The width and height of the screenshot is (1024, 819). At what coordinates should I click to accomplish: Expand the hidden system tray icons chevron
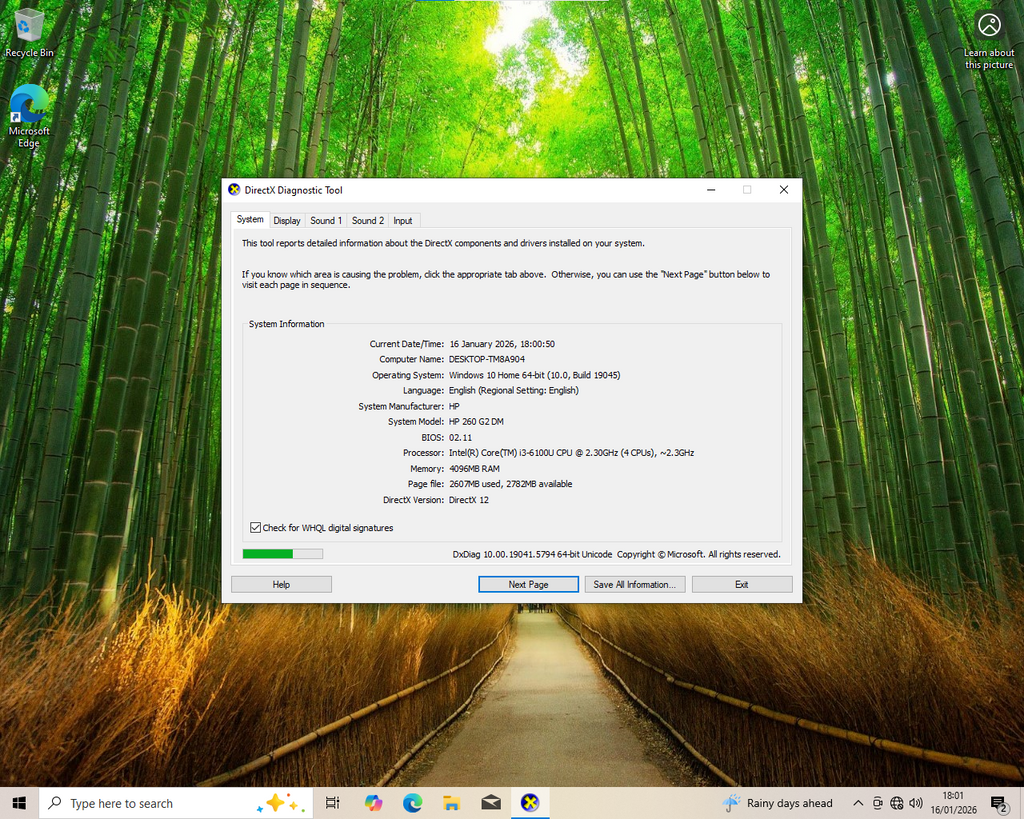click(857, 803)
